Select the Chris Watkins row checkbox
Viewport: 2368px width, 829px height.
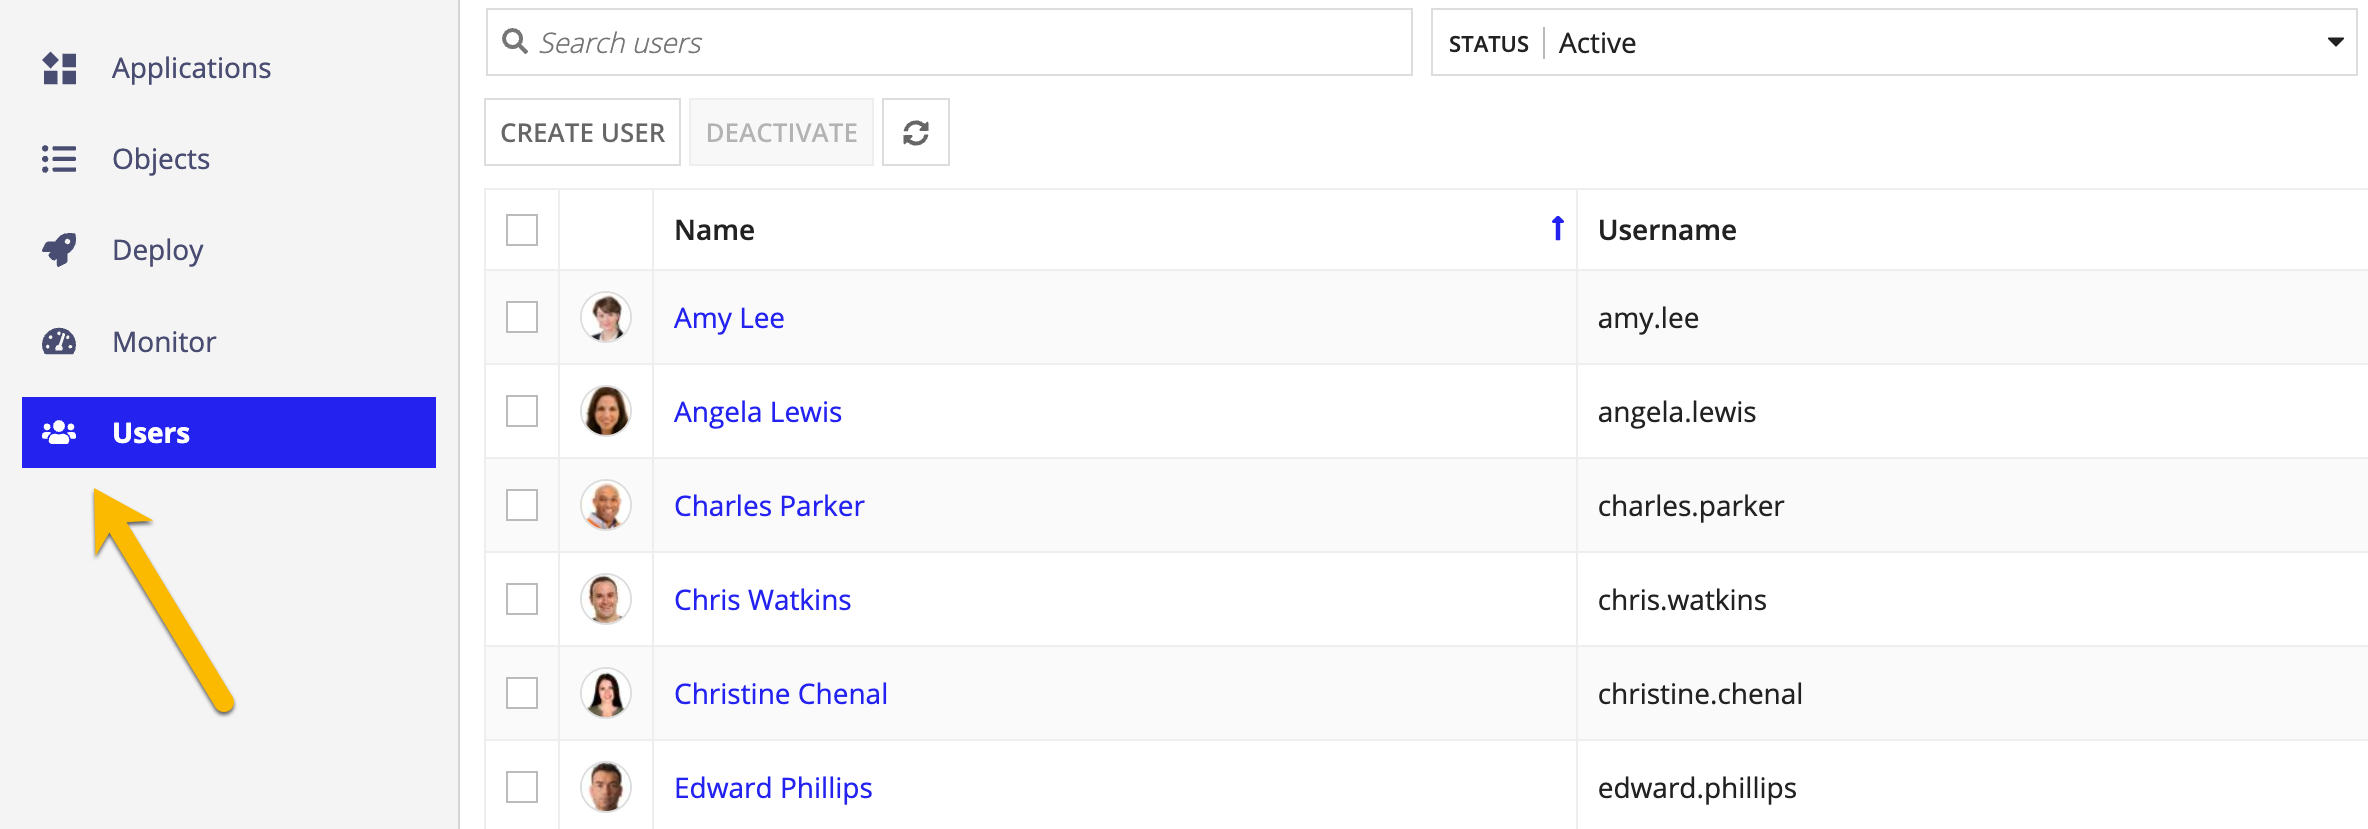coord(522,599)
